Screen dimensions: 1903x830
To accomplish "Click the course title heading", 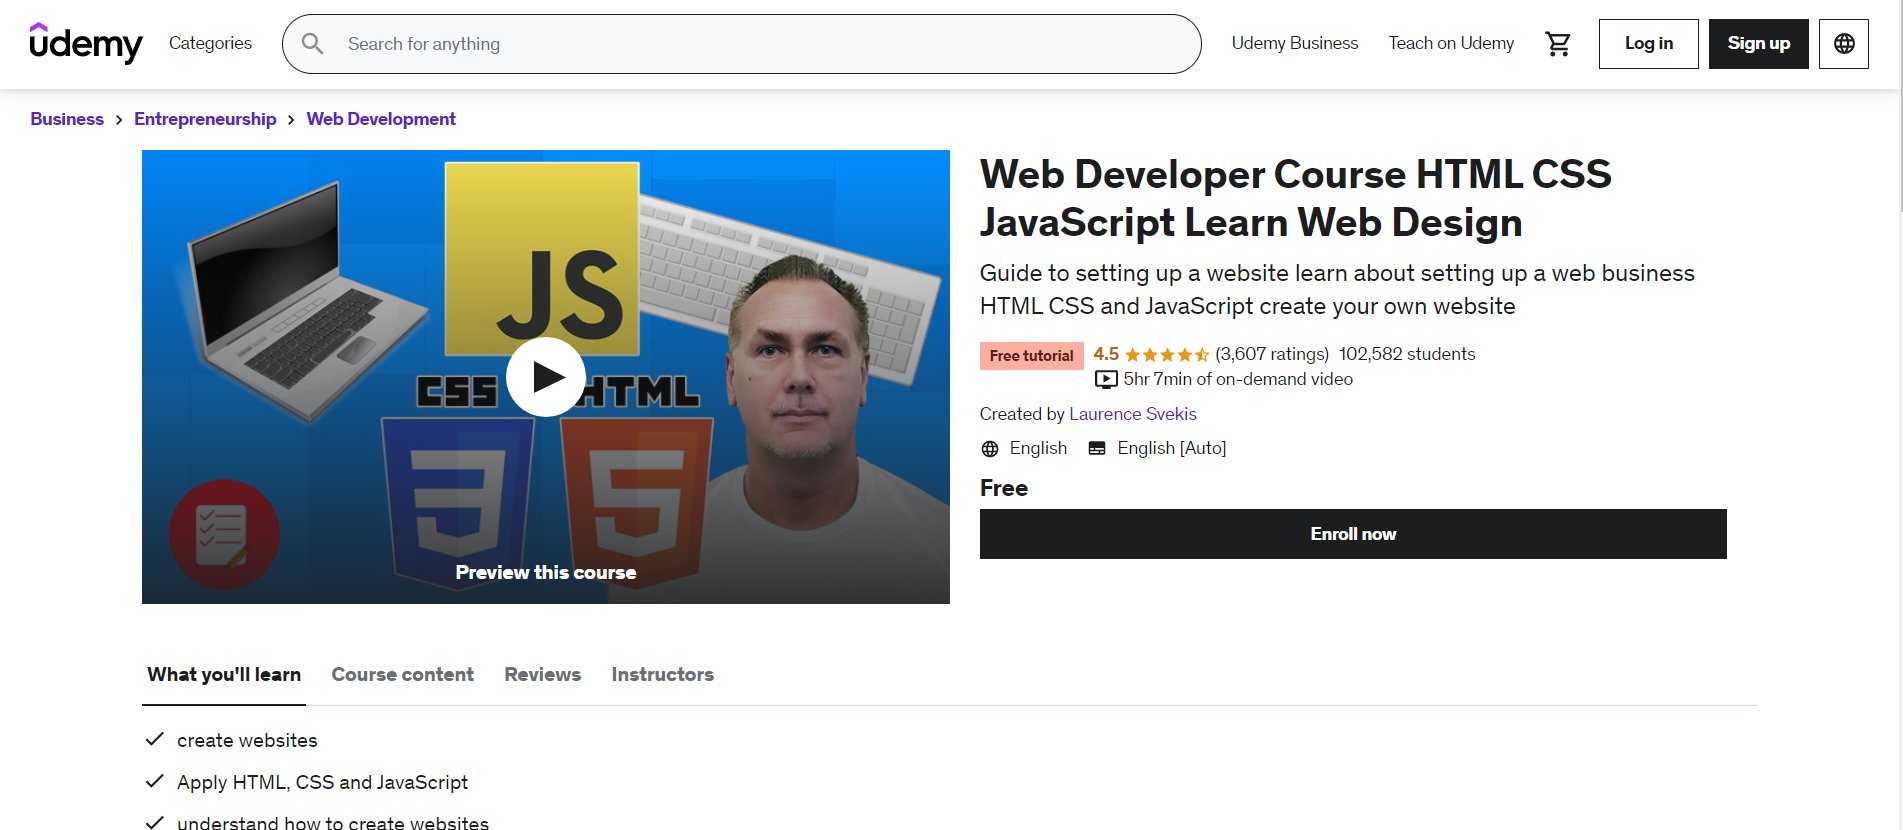I will (1296, 198).
